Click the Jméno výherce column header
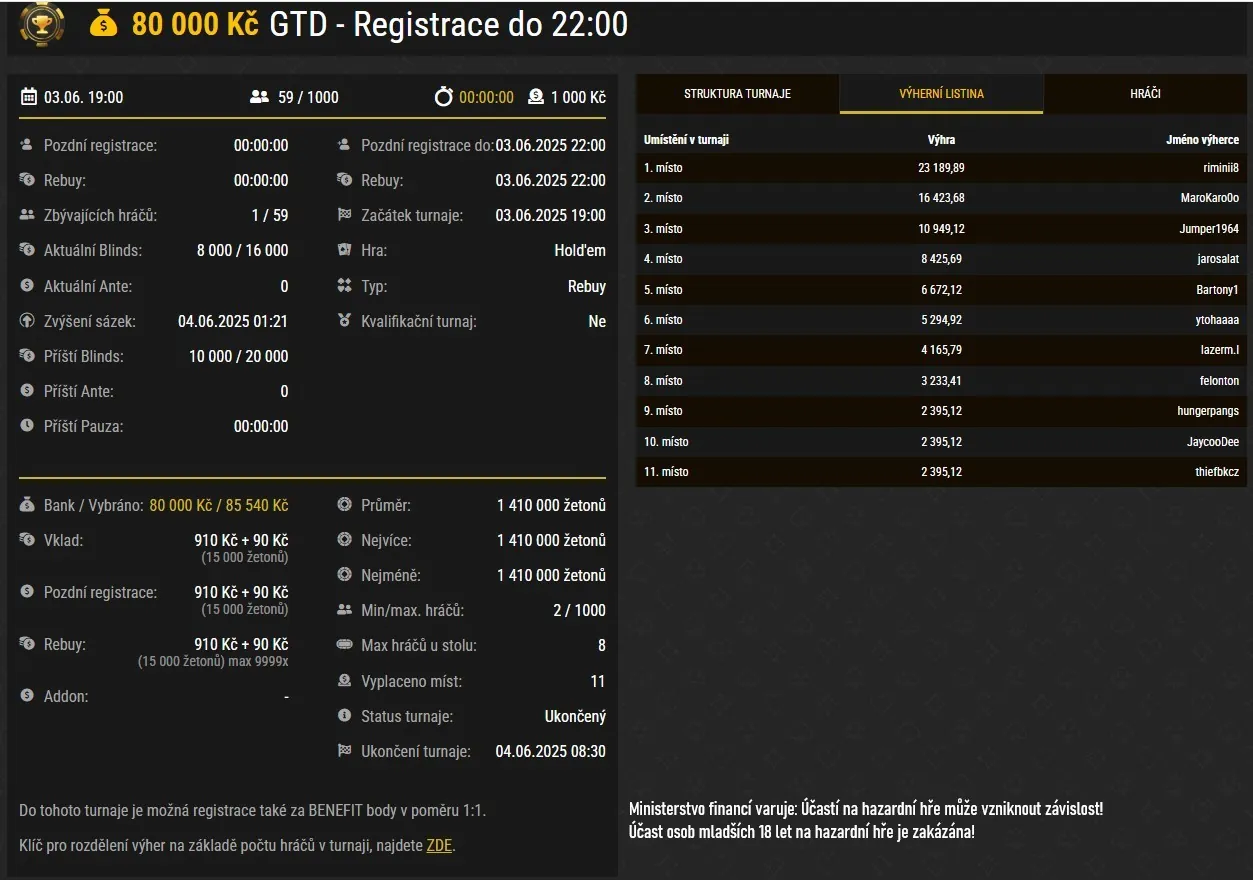This screenshot has width=1253, height=880. coord(1202,140)
